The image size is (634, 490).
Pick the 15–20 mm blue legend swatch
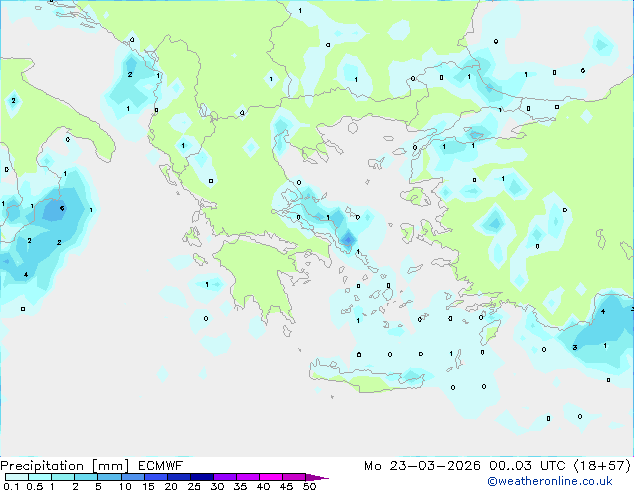pos(156,477)
